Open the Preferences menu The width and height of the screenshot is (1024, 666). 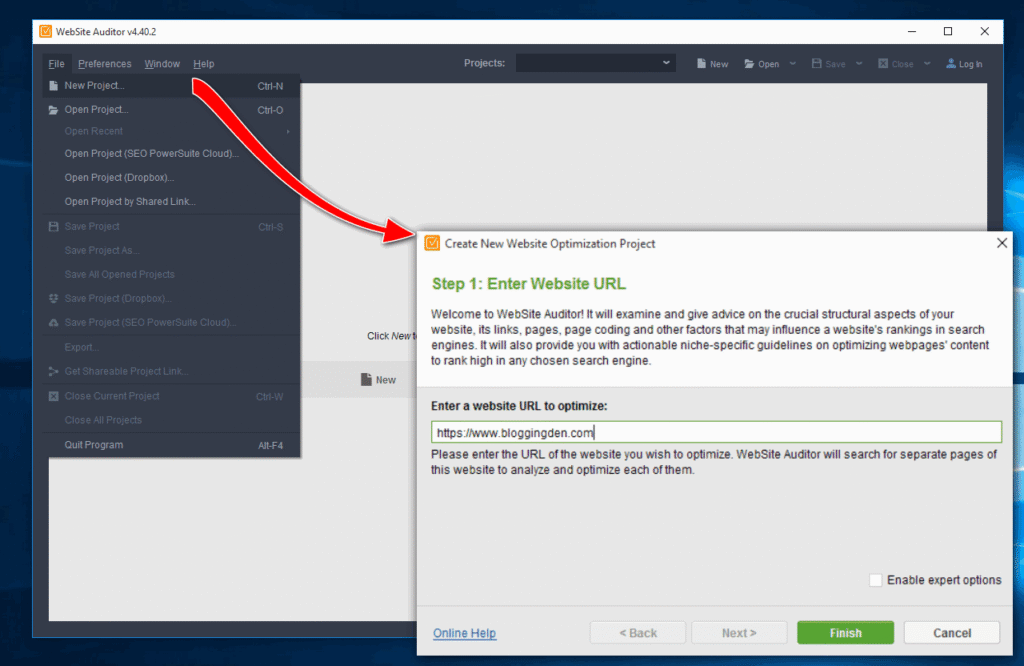click(104, 63)
